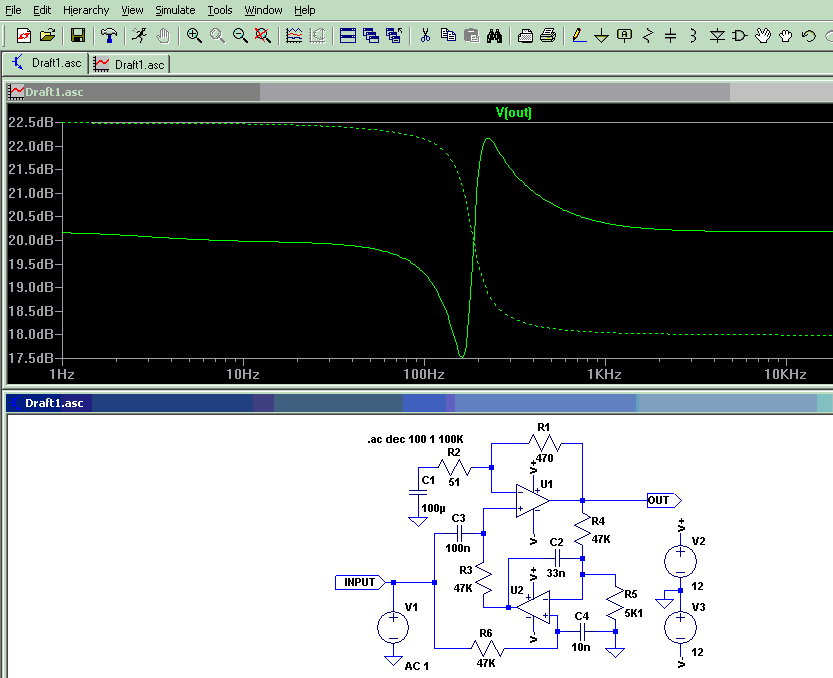The image size is (833, 678).
Task: Click the 17.5dB axis label
Action: 31,358
